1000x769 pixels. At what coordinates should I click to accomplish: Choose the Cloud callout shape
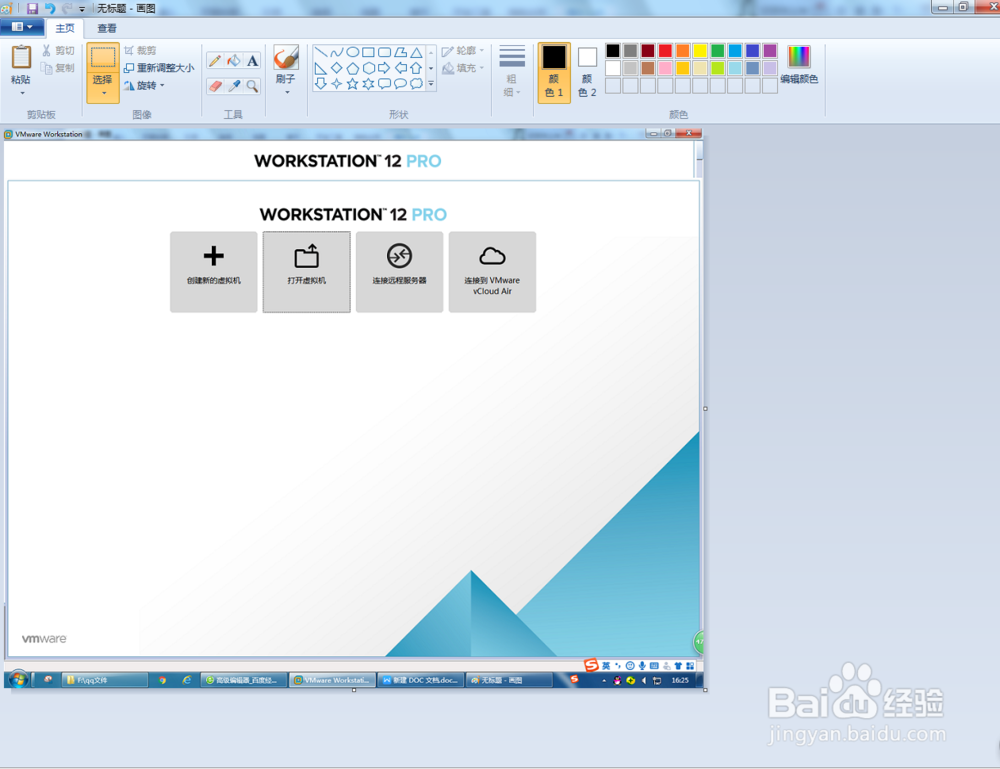coord(416,84)
